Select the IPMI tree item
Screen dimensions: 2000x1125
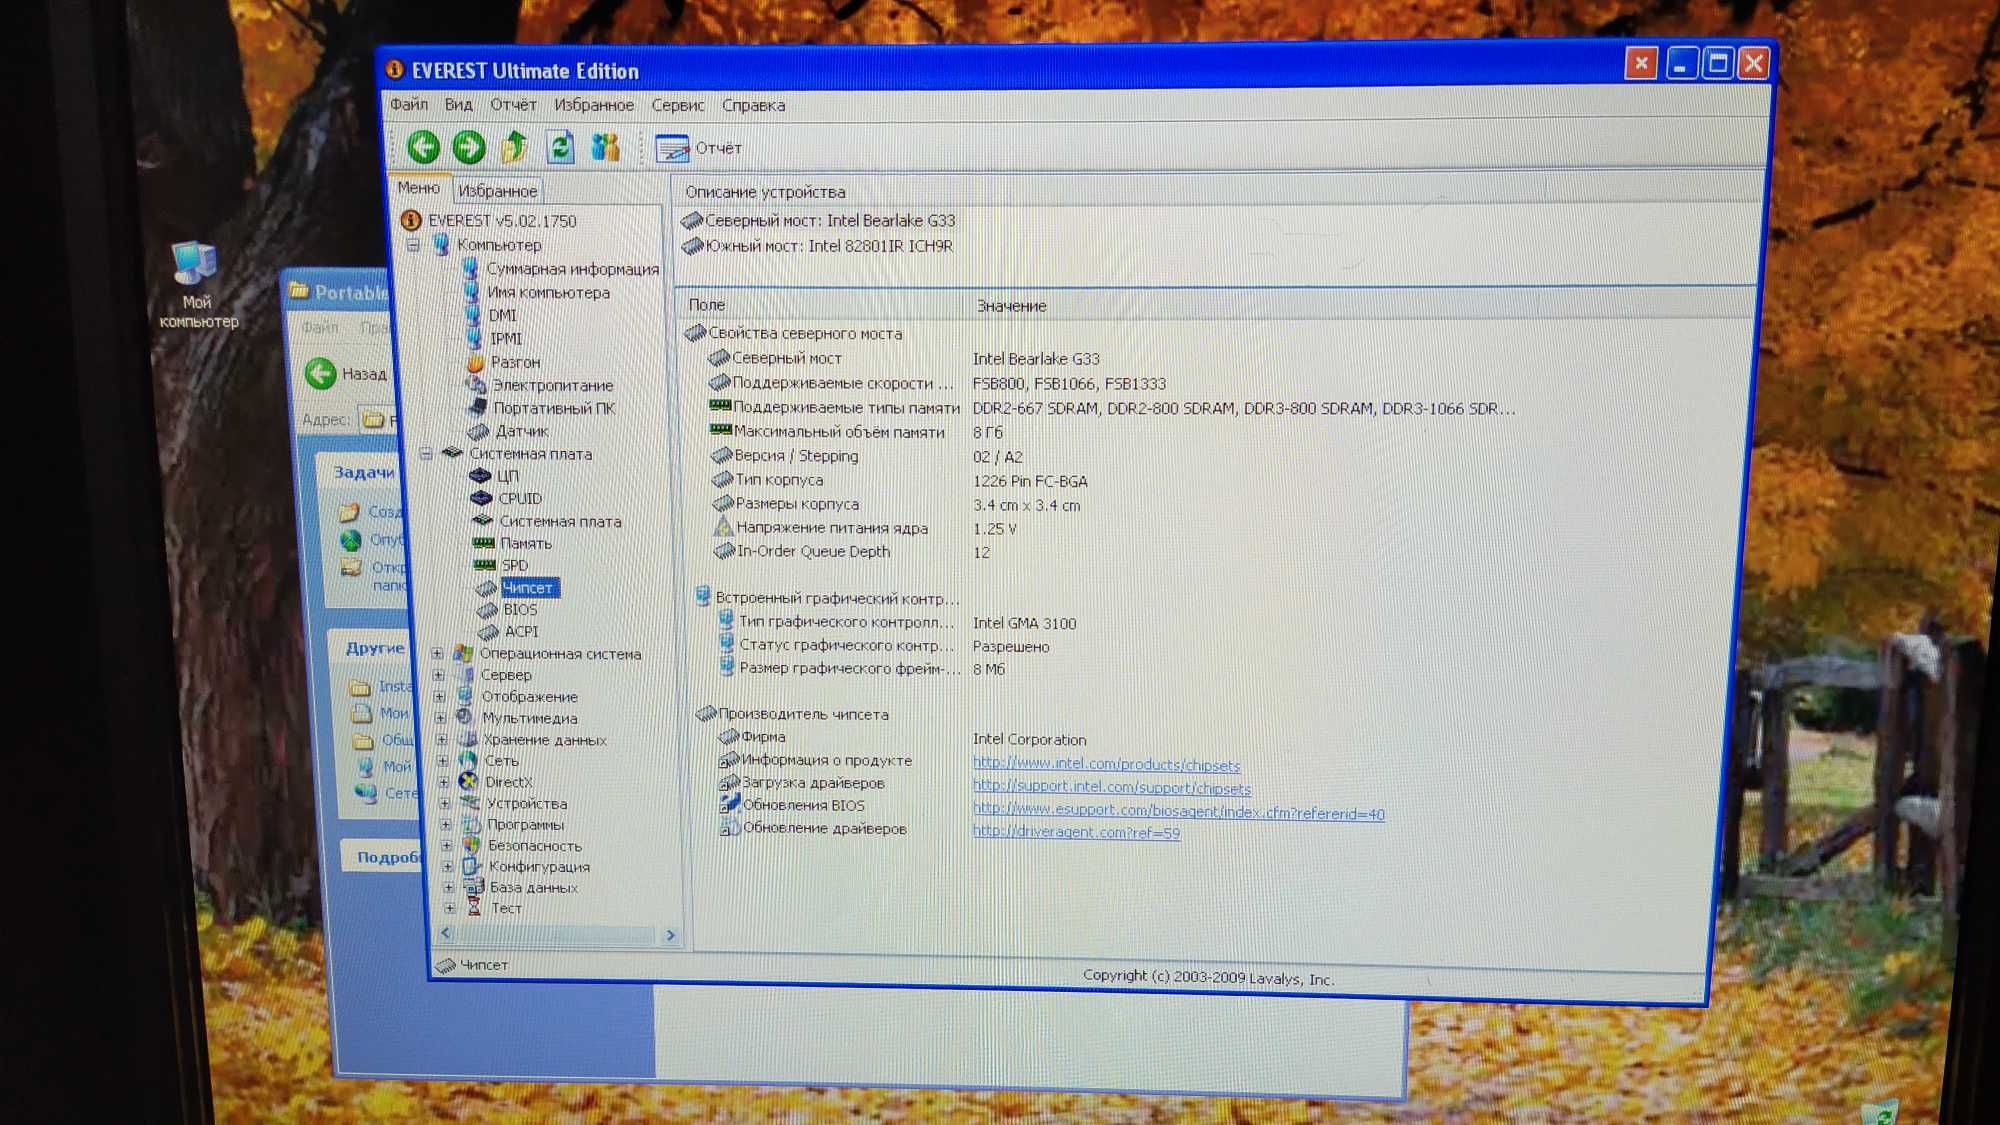(x=505, y=338)
